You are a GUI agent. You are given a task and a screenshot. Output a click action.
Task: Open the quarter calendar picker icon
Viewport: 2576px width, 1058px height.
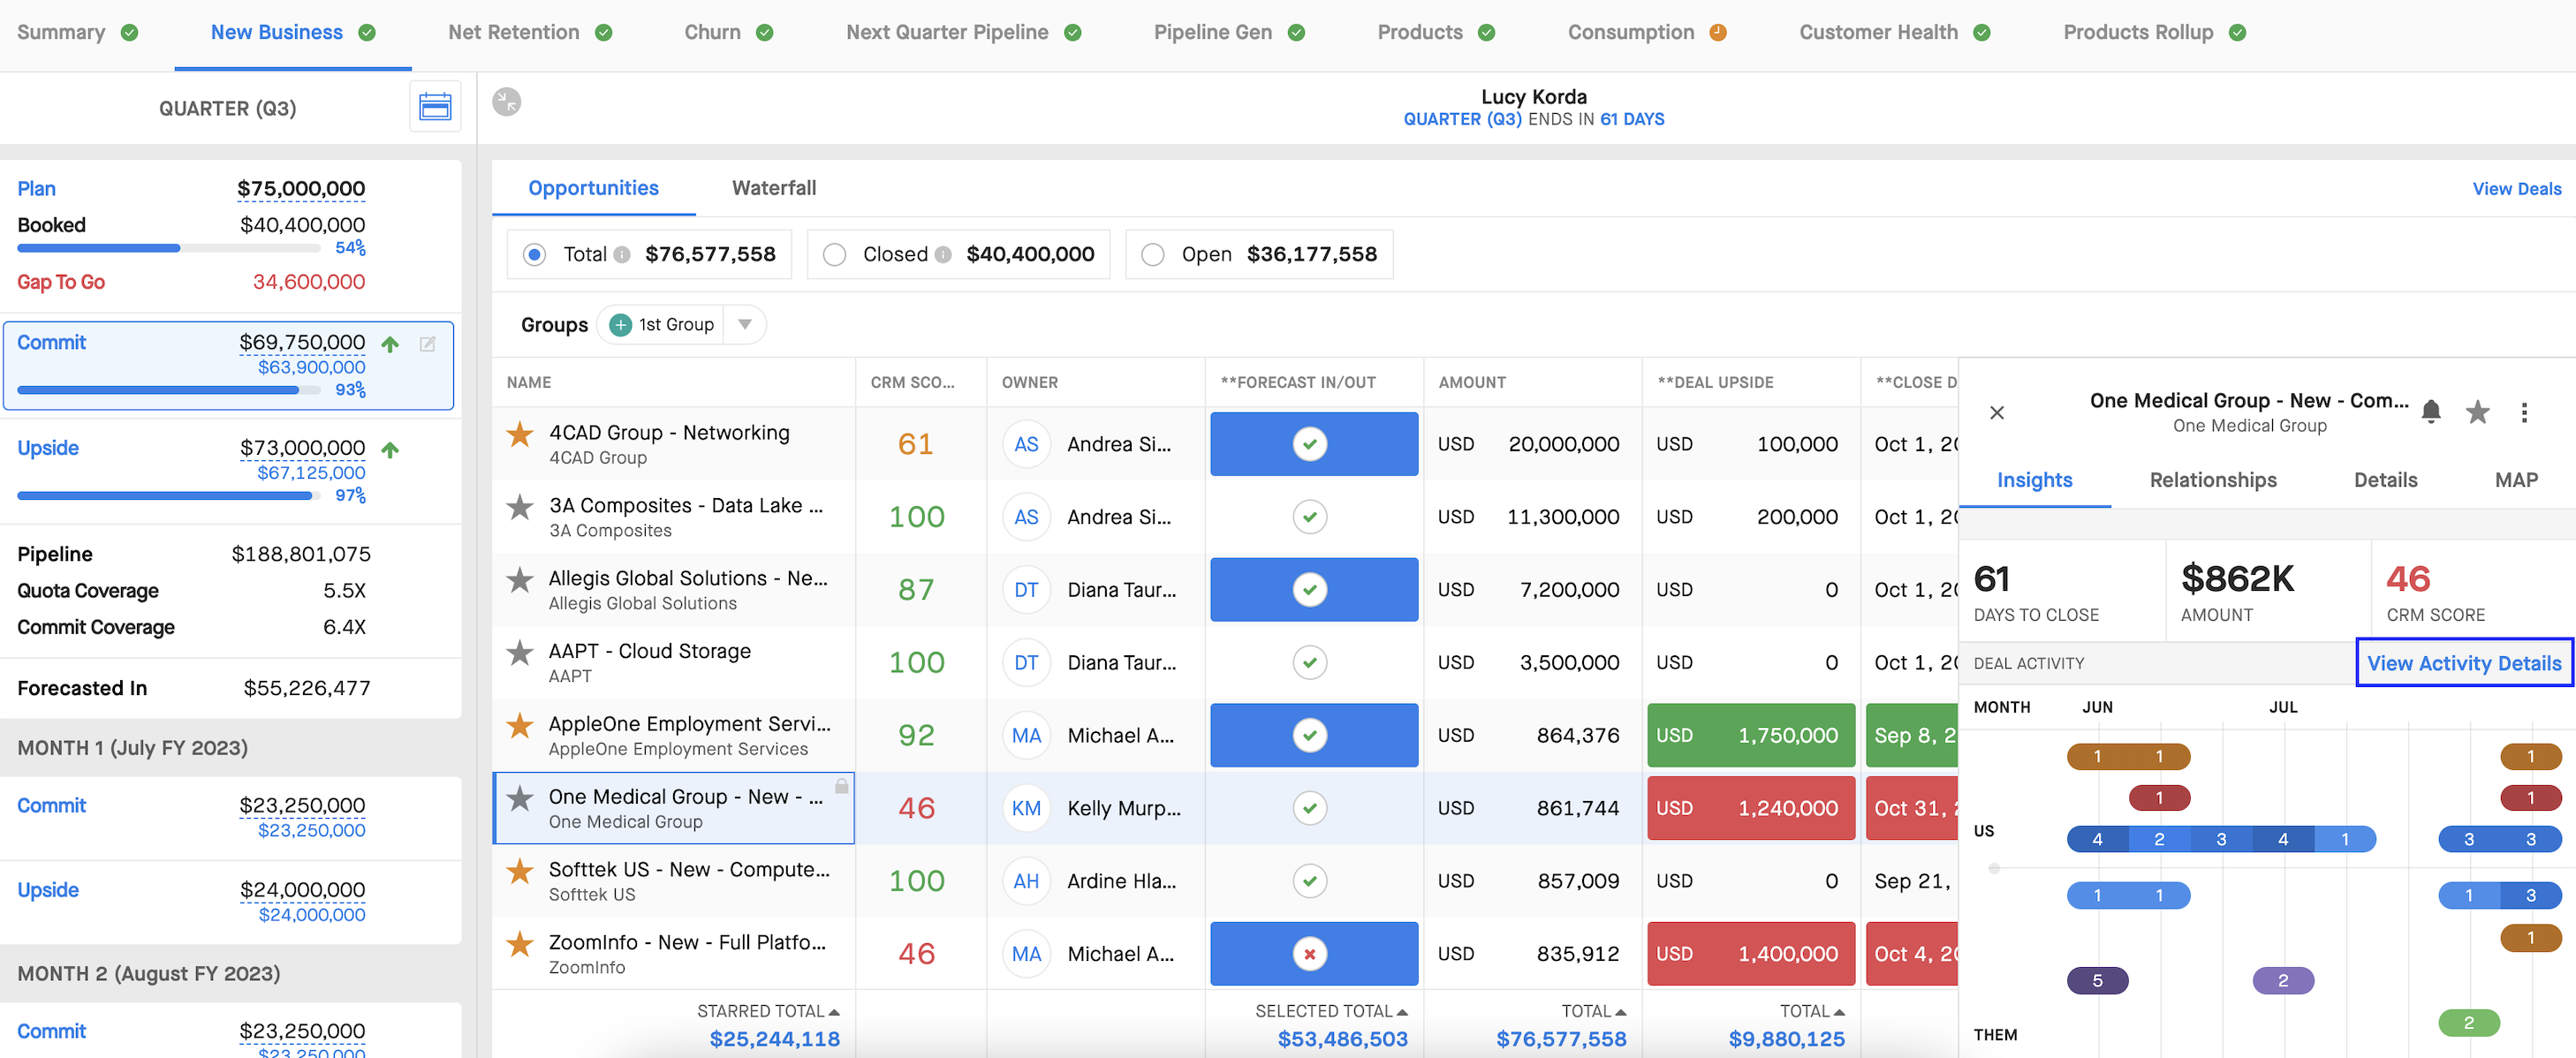click(435, 107)
